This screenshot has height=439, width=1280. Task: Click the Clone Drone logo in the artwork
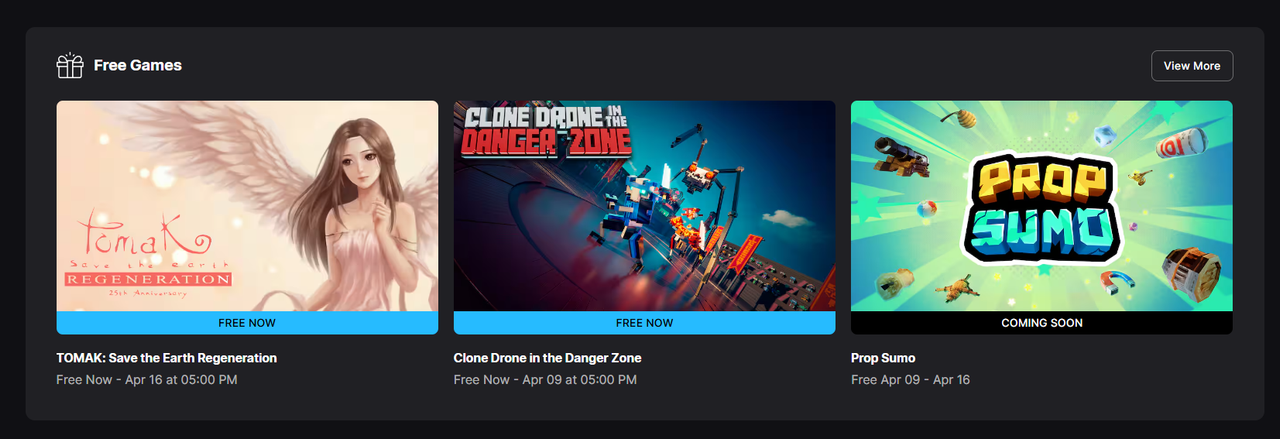click(x=547, y=131)
